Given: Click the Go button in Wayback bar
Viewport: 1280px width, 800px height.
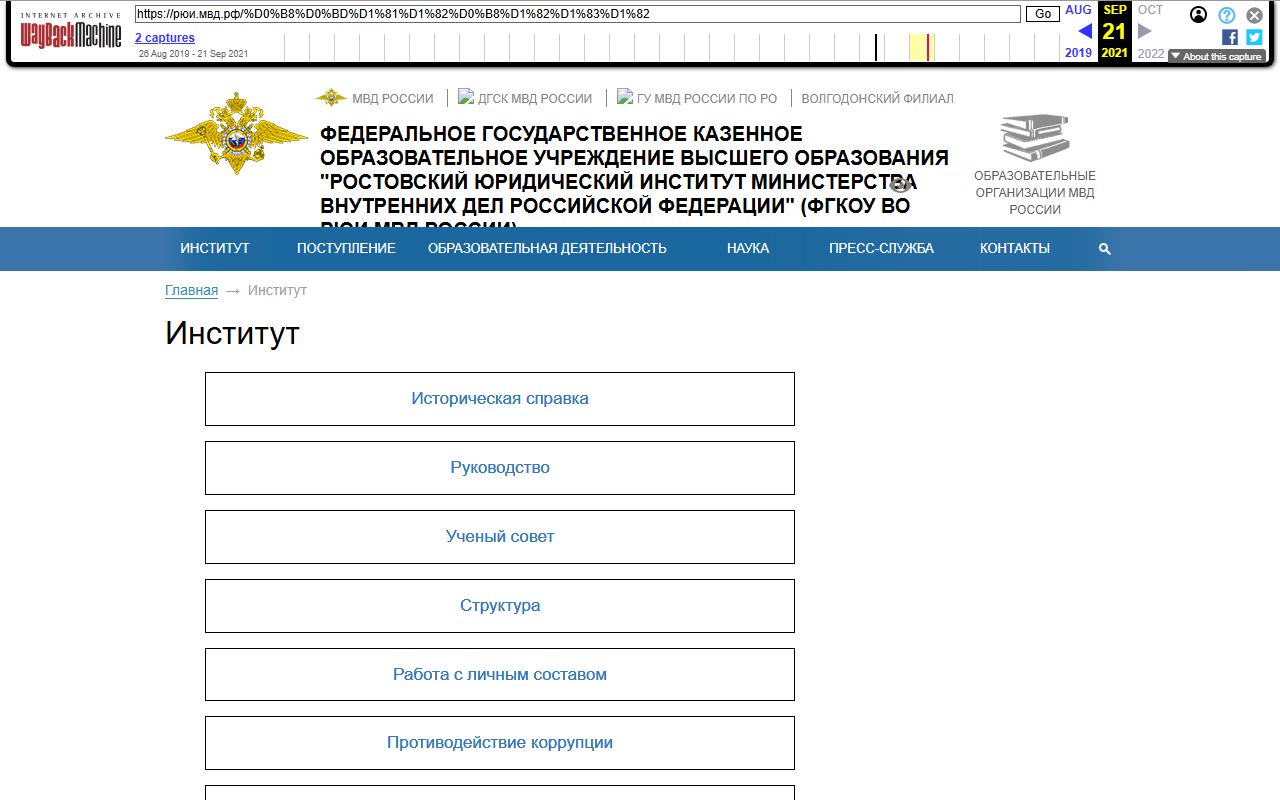Looking at the screenshot, I should coord(1043,14).
